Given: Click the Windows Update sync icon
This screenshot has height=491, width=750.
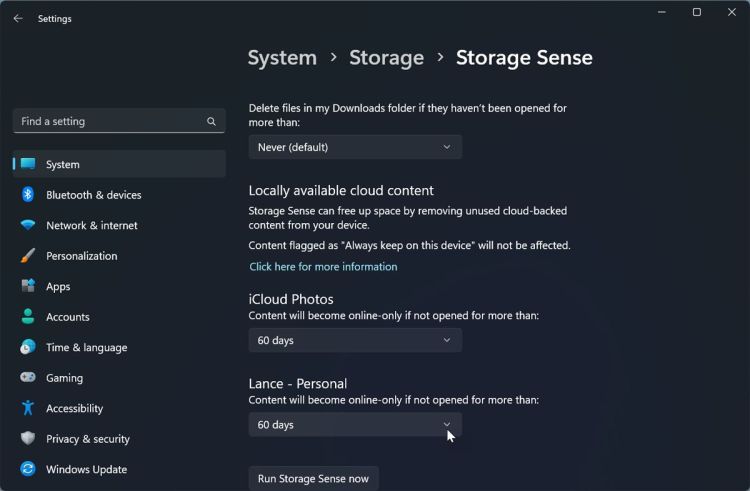Looking at the screenshot, I should tap(28, 469).
